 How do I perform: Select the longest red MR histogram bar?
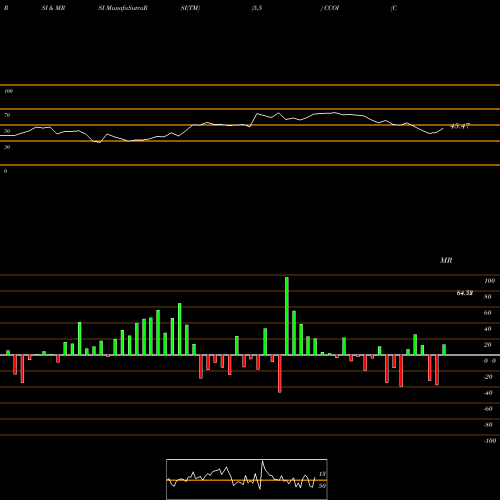point(280,374)
